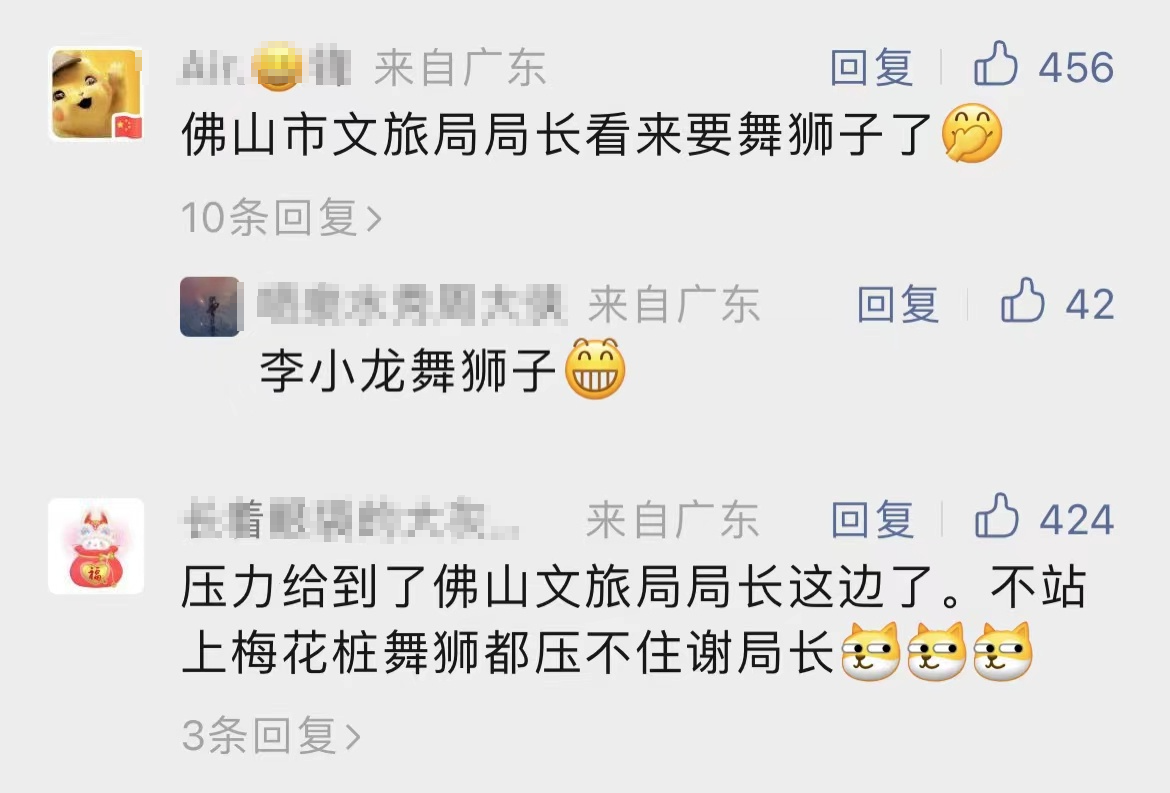Like the 李小龙舞狮子 reply
1170x793 pixels.
tap(1022, 301)
